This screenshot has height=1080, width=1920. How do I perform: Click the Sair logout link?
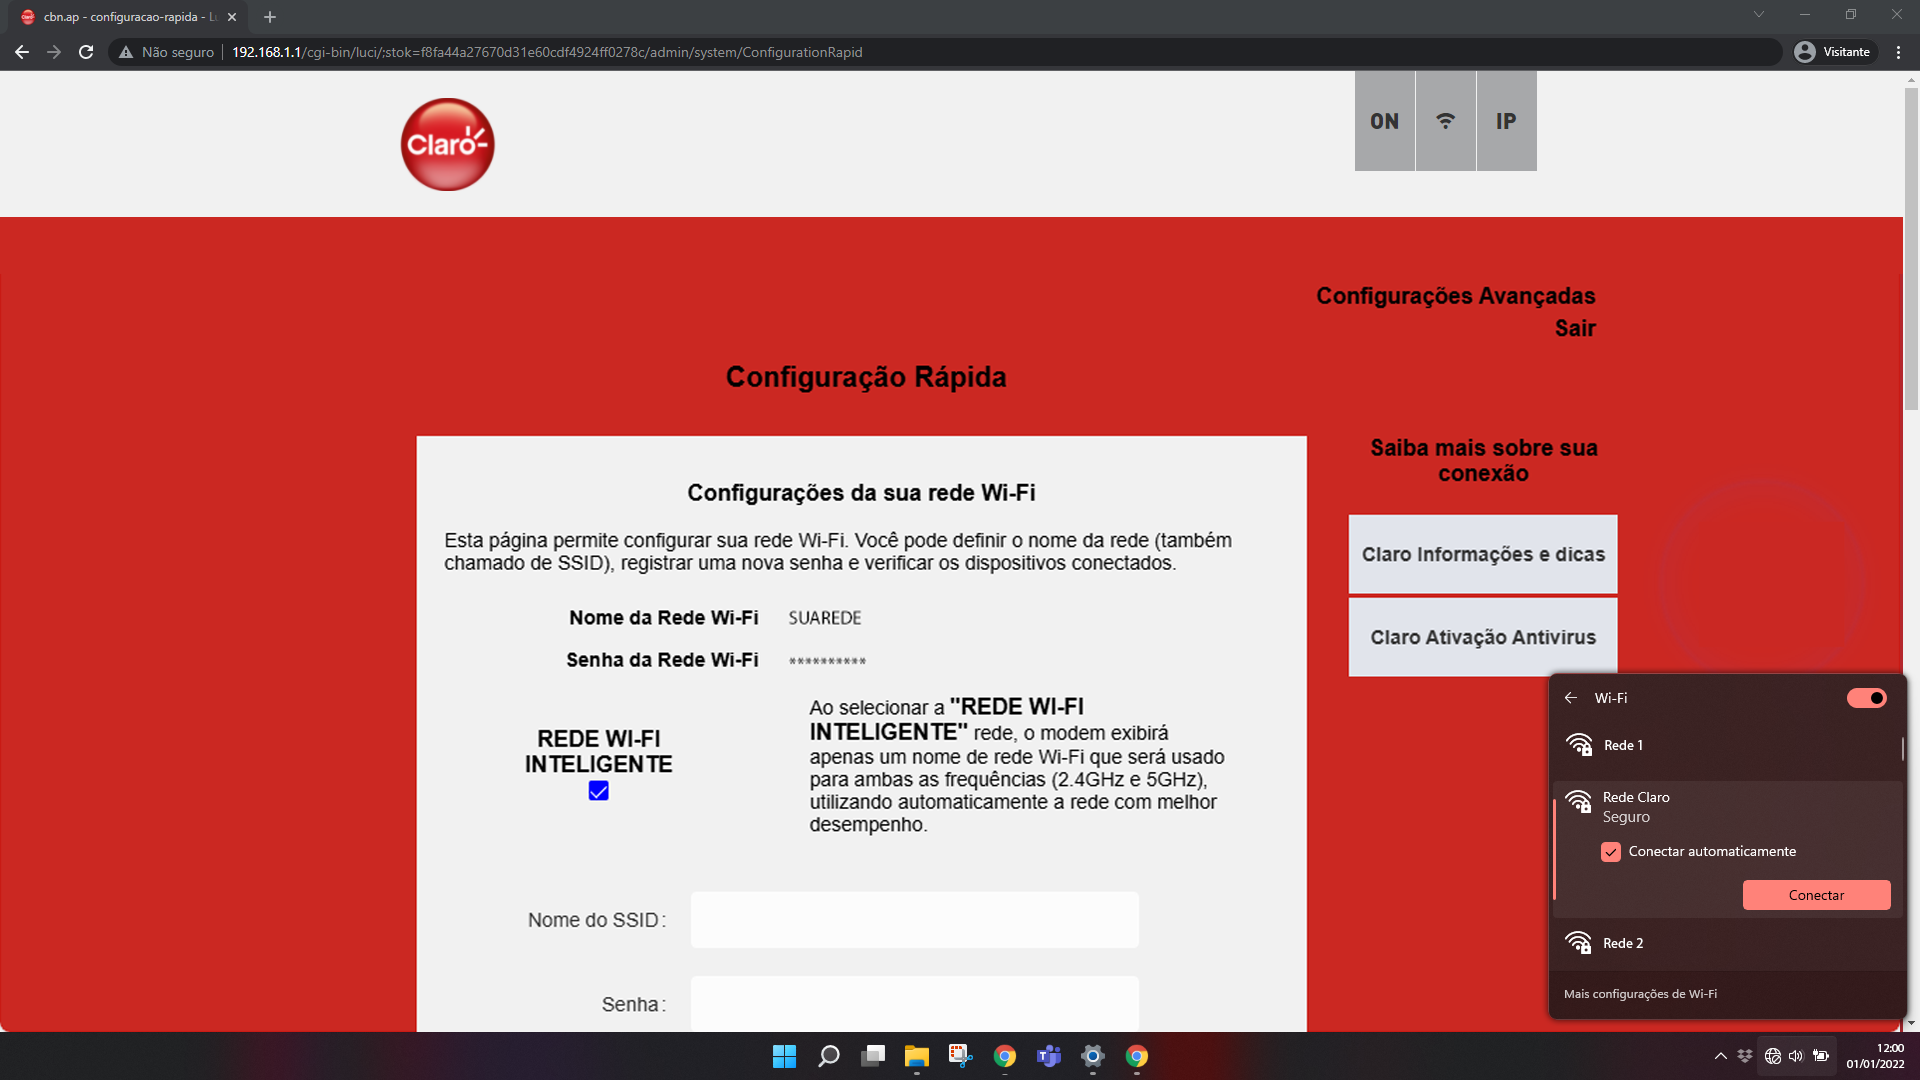1574,328
